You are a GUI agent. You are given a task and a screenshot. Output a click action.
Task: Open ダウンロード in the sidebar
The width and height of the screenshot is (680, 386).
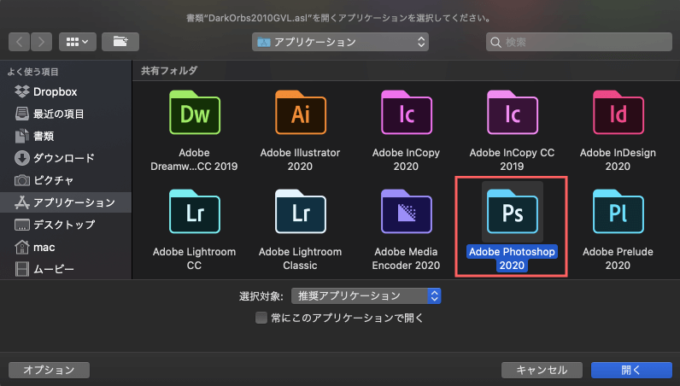pos(65,158)
